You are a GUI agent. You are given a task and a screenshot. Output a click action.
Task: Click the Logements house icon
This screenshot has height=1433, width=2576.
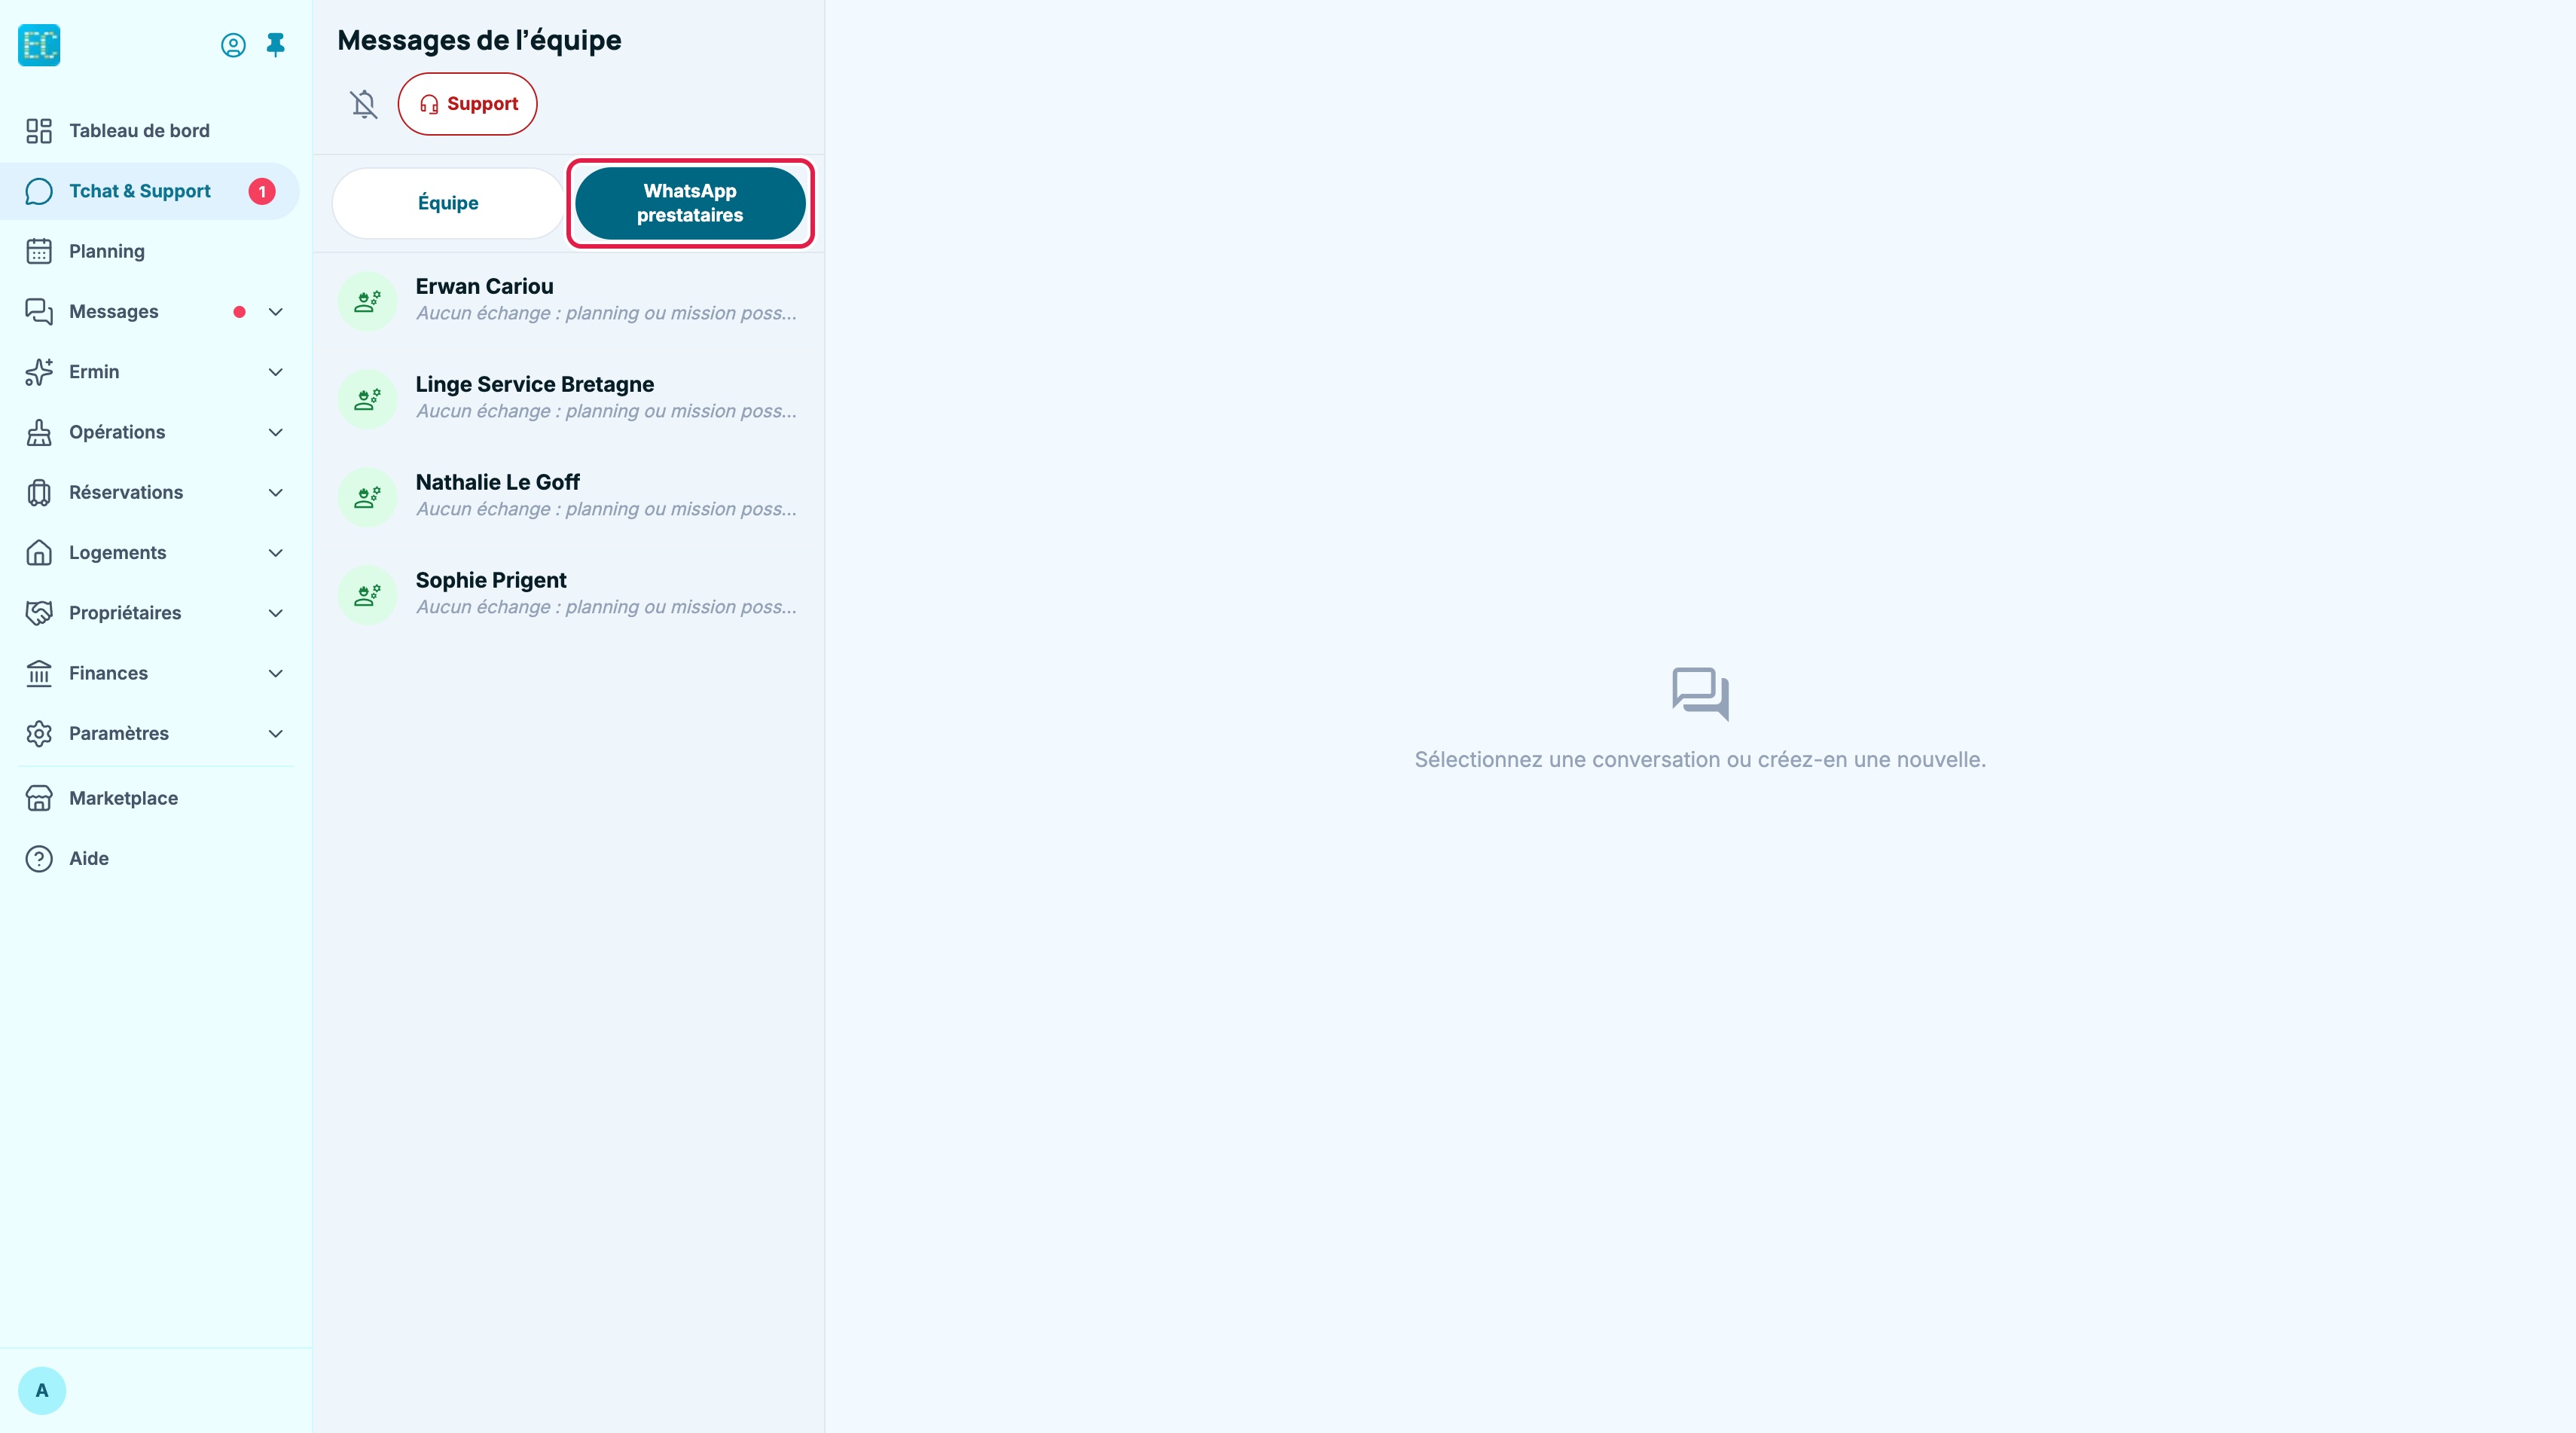(39, 553)
